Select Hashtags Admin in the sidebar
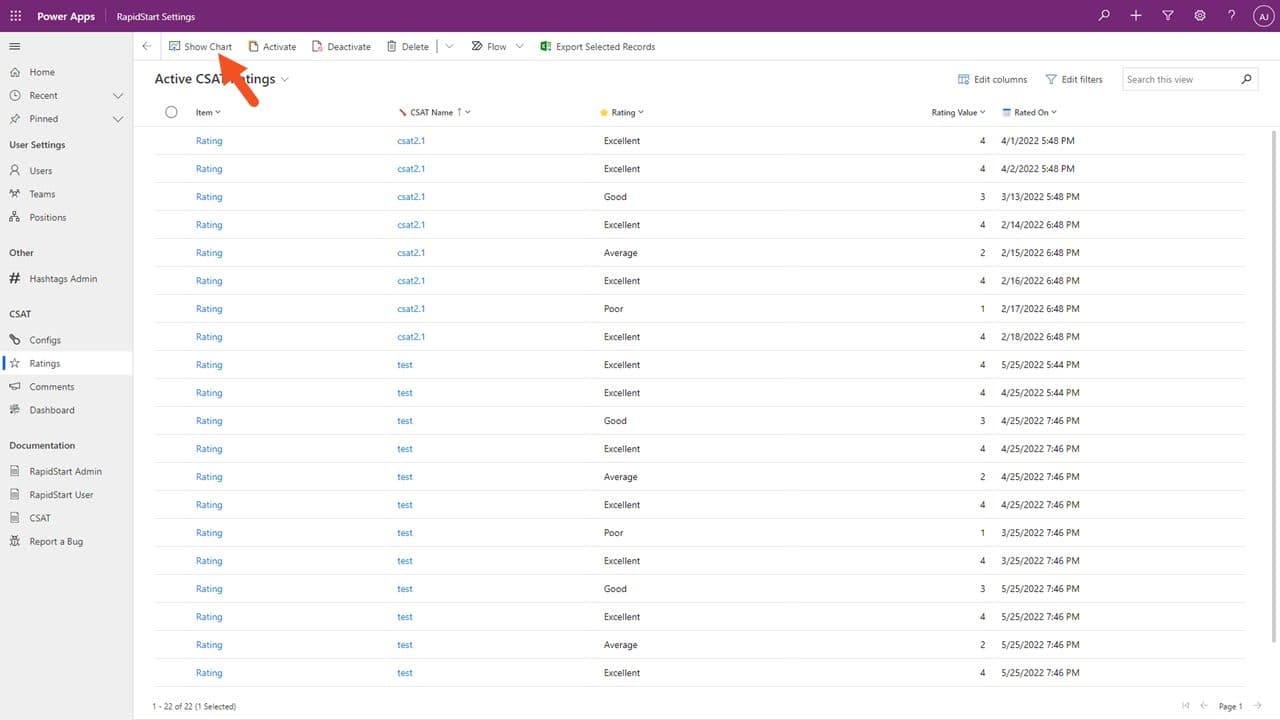This screenshot has width=1280, height=720. [x=63, y=279]
